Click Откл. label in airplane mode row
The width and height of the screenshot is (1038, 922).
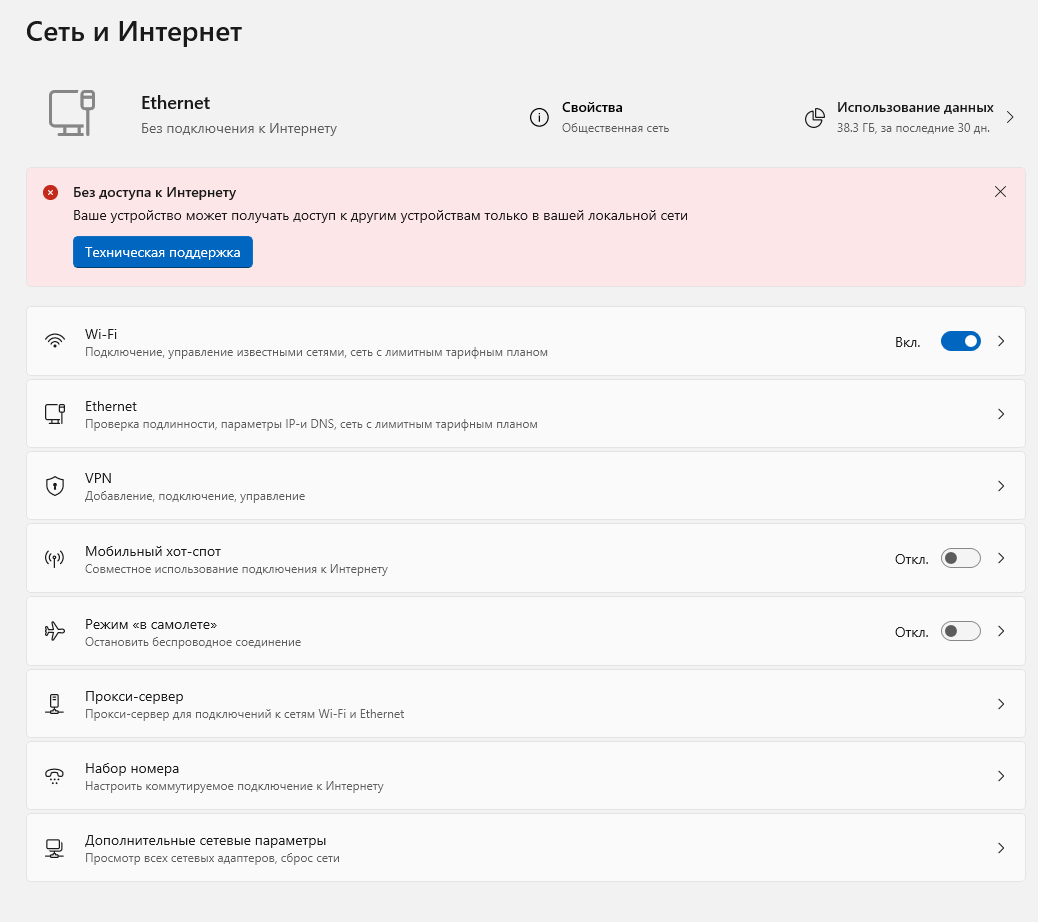912,632
